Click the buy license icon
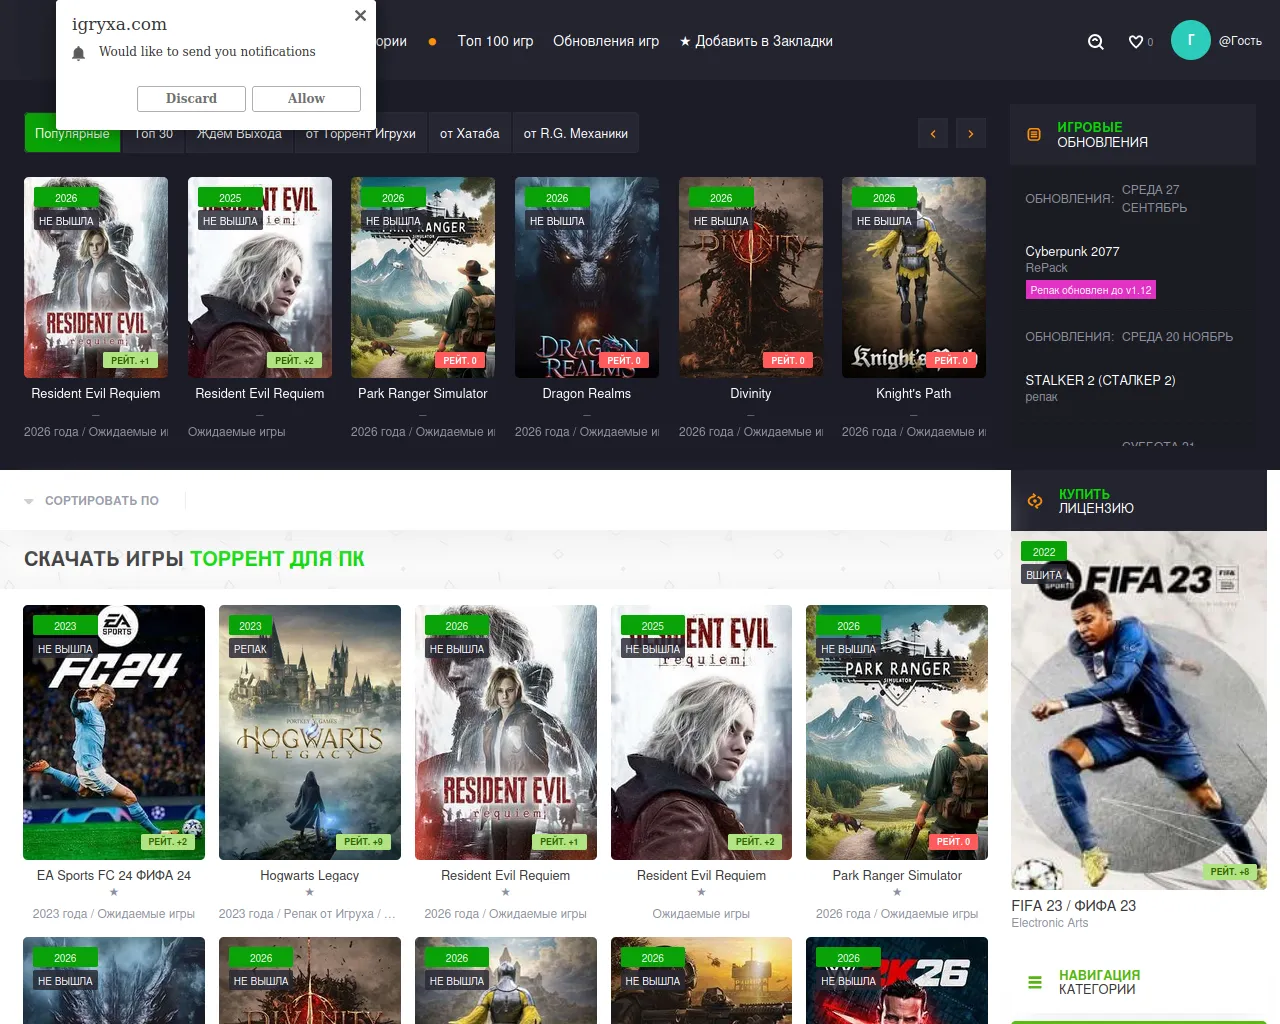 pos(1035,501)
